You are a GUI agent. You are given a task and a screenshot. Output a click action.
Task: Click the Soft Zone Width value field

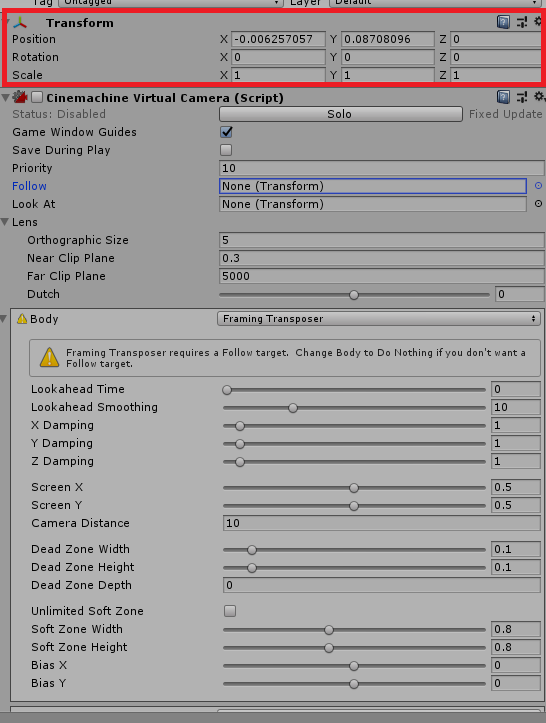pyautogui.click(x=516, y=629)
